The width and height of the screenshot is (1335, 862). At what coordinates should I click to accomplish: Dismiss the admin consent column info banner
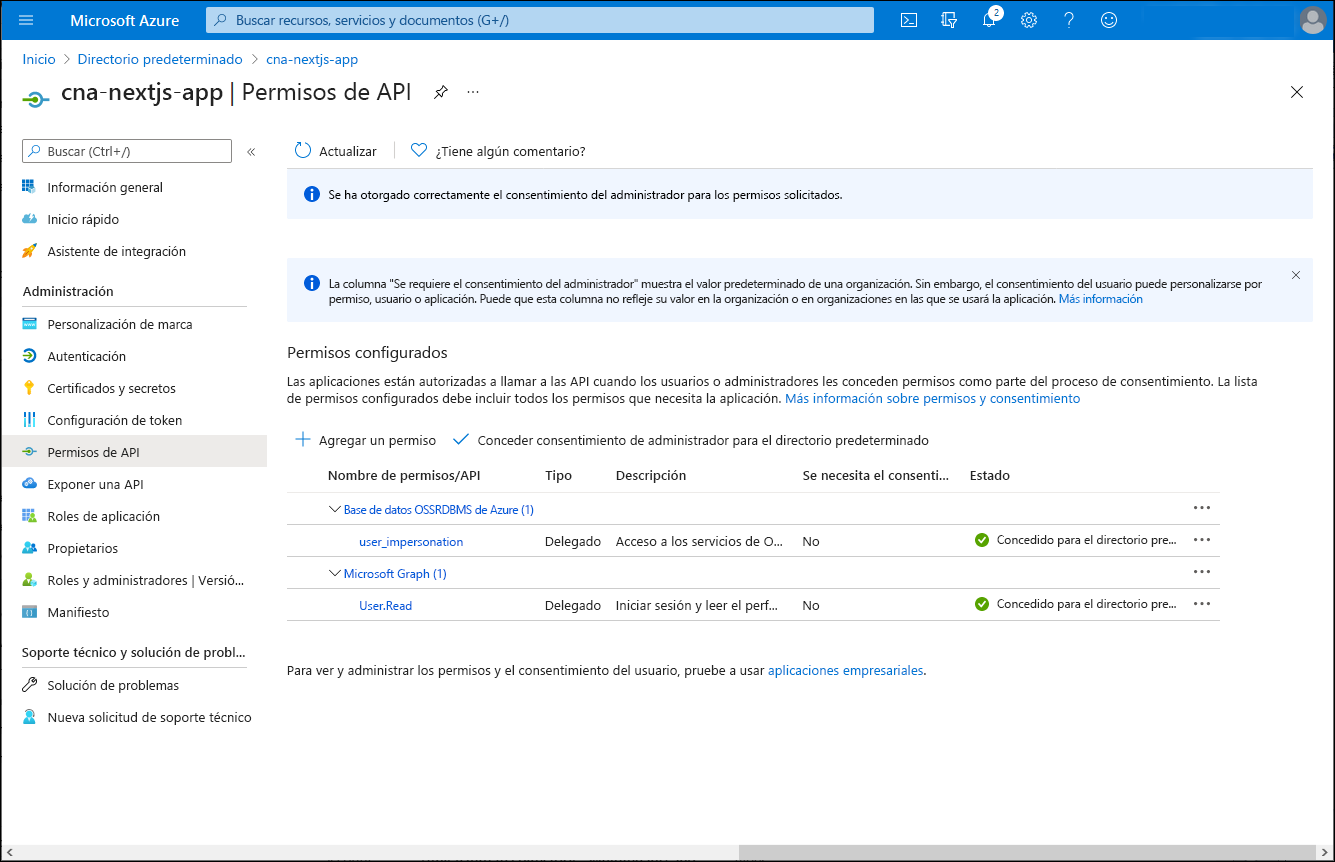click(1296, 274)
